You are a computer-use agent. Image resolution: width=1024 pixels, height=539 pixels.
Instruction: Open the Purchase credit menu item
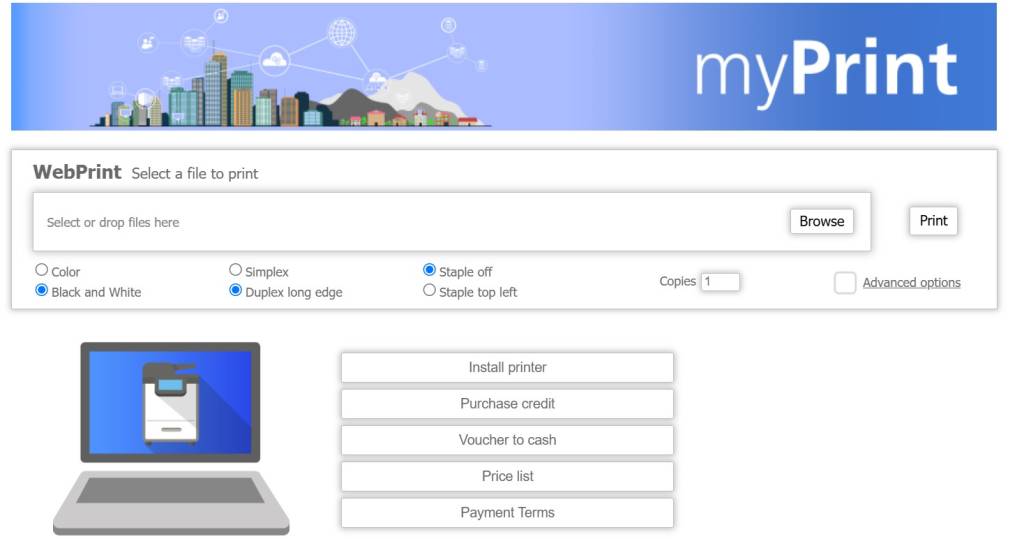507,404
